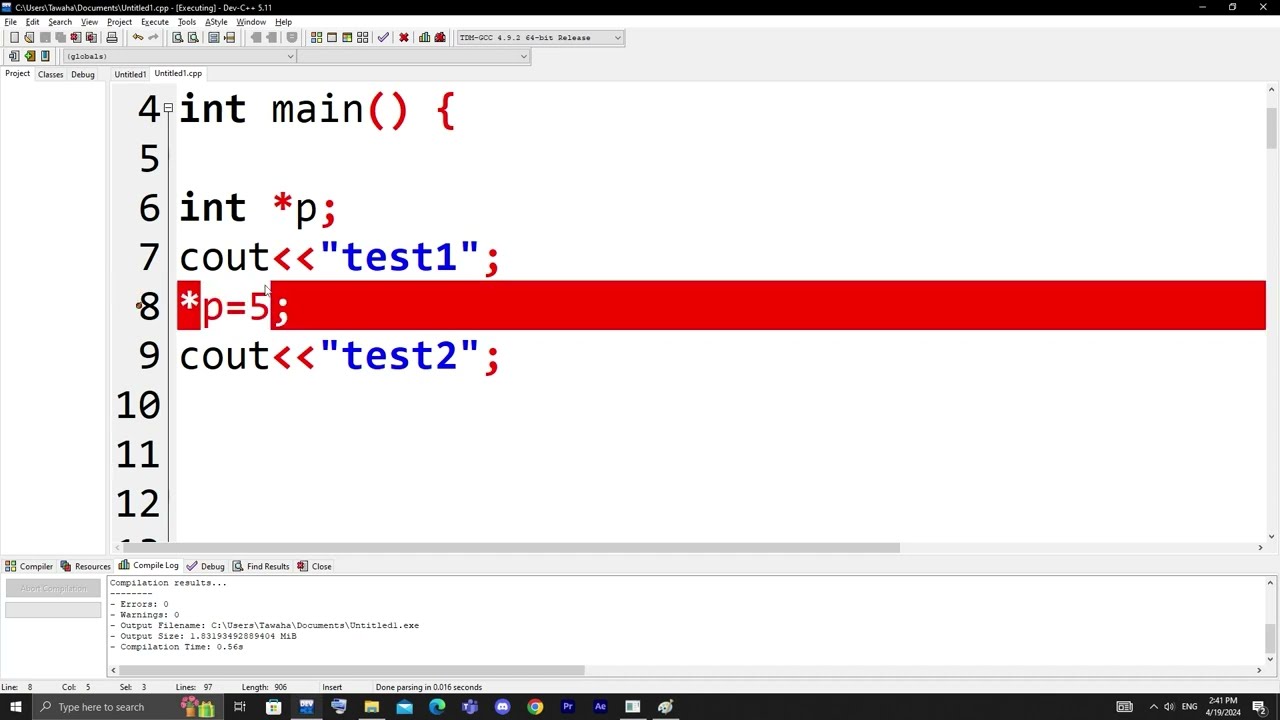Switch to the Classes browser tab
The width and height of the screenshot is (1280, 720).
(51, 74)
